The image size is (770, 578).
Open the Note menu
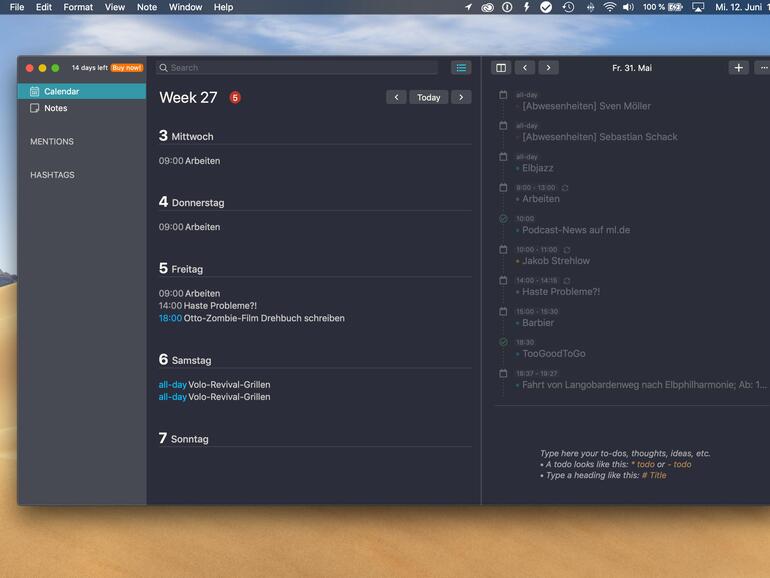click(147, 7)
